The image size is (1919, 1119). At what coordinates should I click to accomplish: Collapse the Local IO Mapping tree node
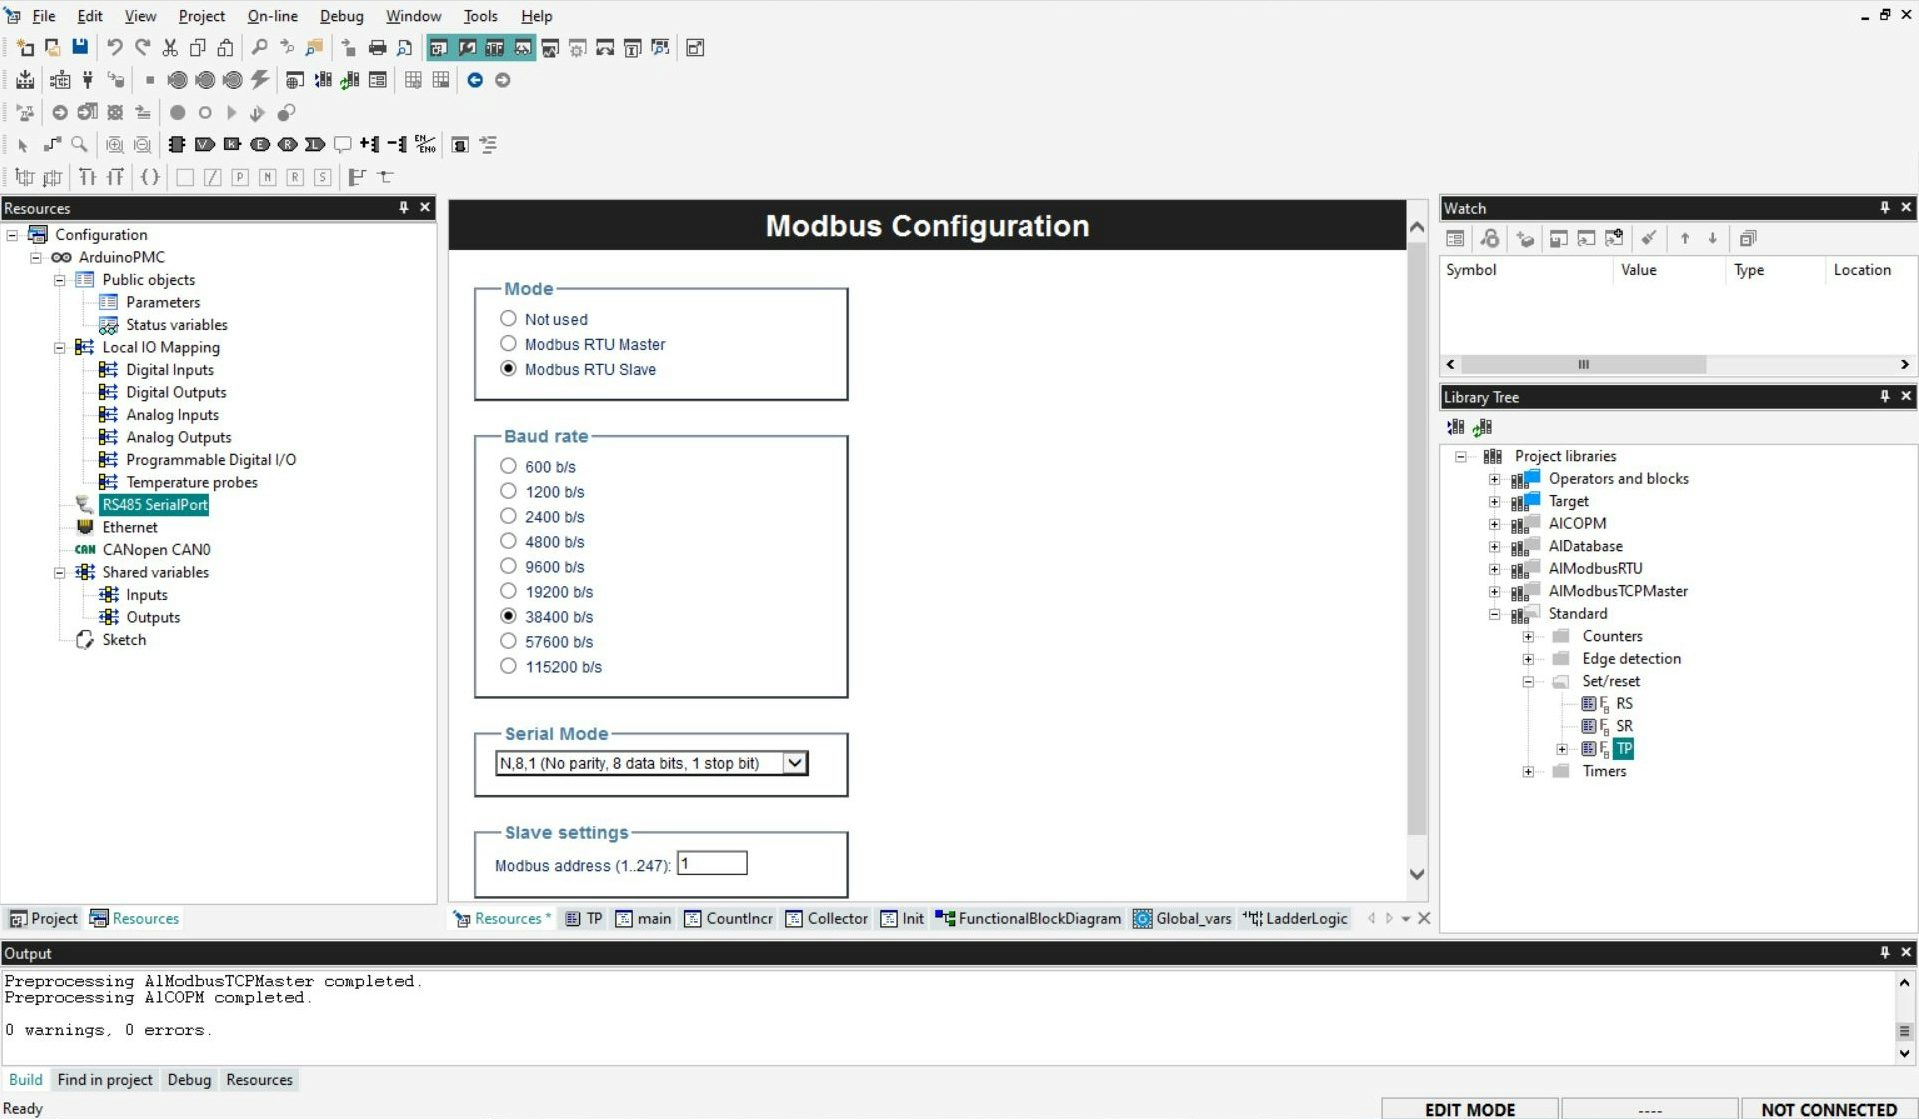point(60,347)
